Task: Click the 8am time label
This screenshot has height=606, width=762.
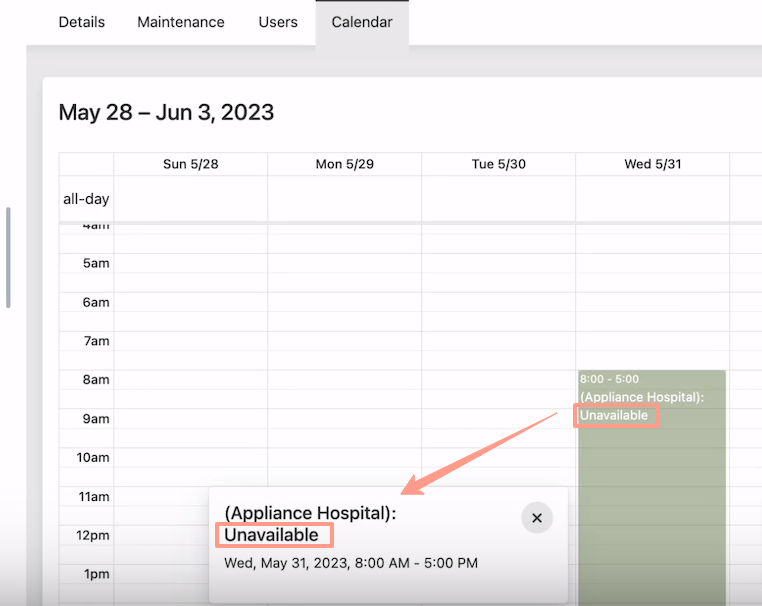Action: click(x=96, y=380)
